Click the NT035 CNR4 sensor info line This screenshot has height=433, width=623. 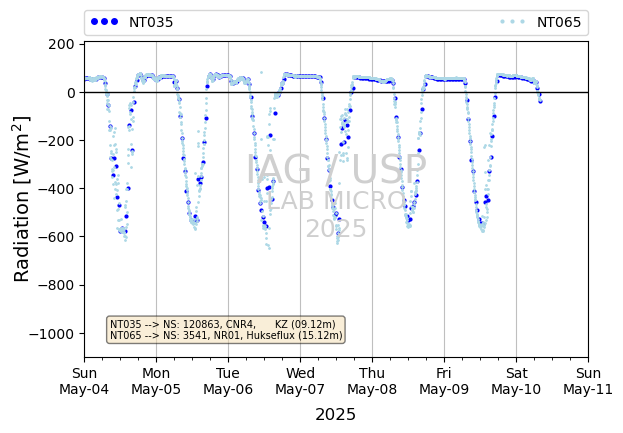pos(223,324)
